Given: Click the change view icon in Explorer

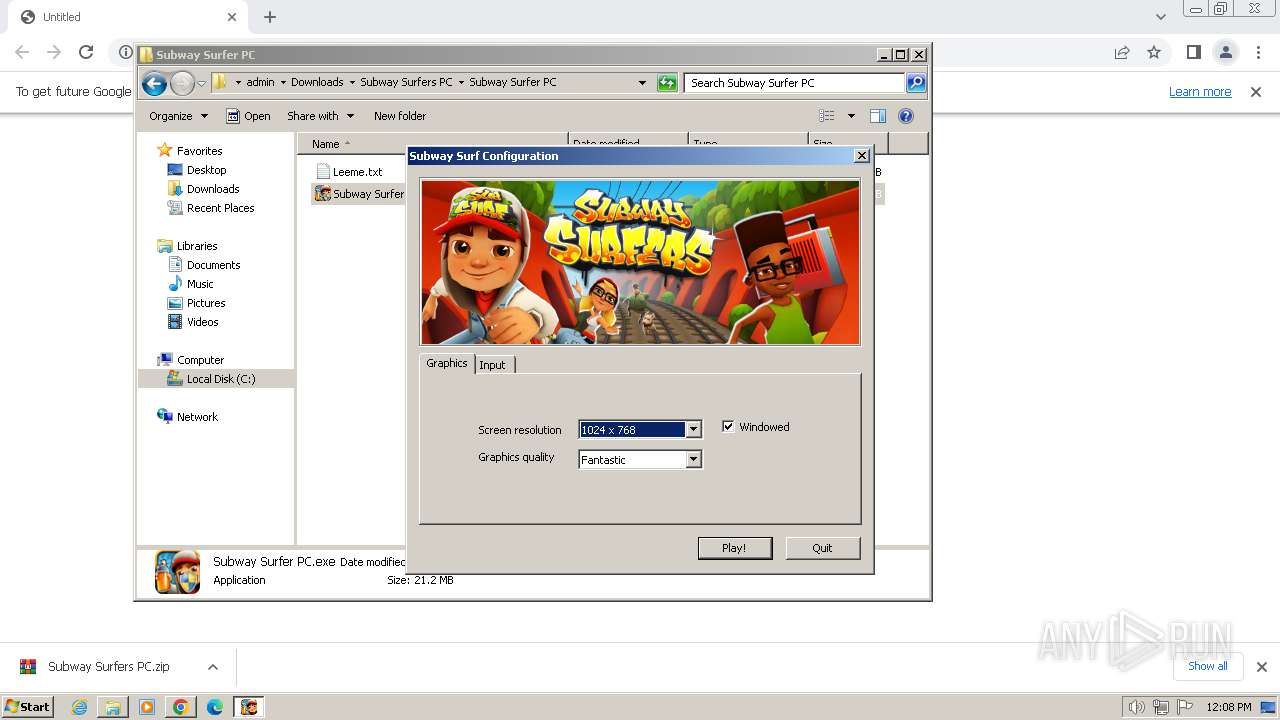Looking at the screenshot, I should pyautogui.click(x=827, y=116).
